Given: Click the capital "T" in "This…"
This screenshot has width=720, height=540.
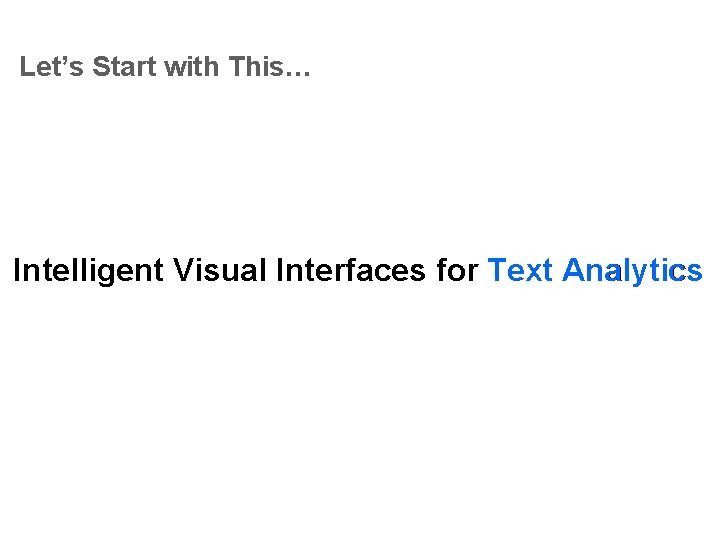Looking at the screenshot, I should 236,68.
